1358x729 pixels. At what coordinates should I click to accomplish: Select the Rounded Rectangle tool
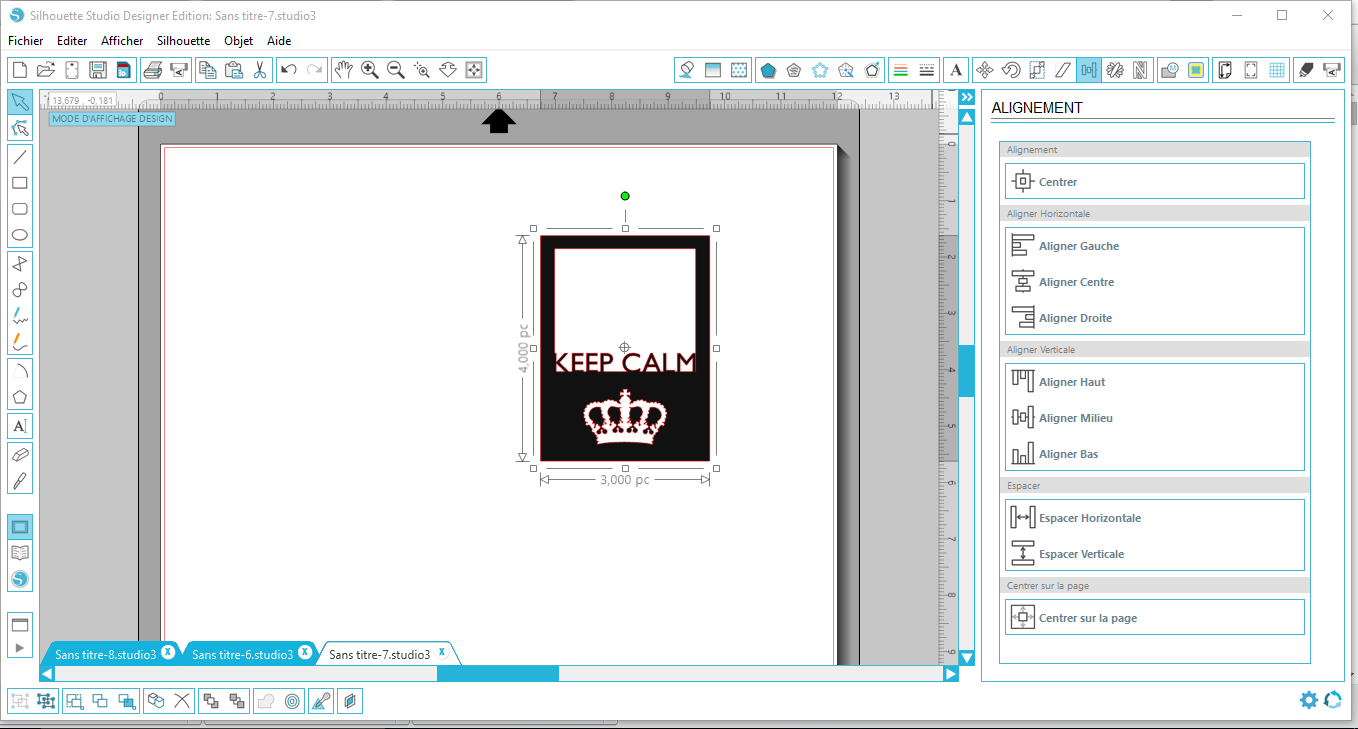click(x=19, y=209)
